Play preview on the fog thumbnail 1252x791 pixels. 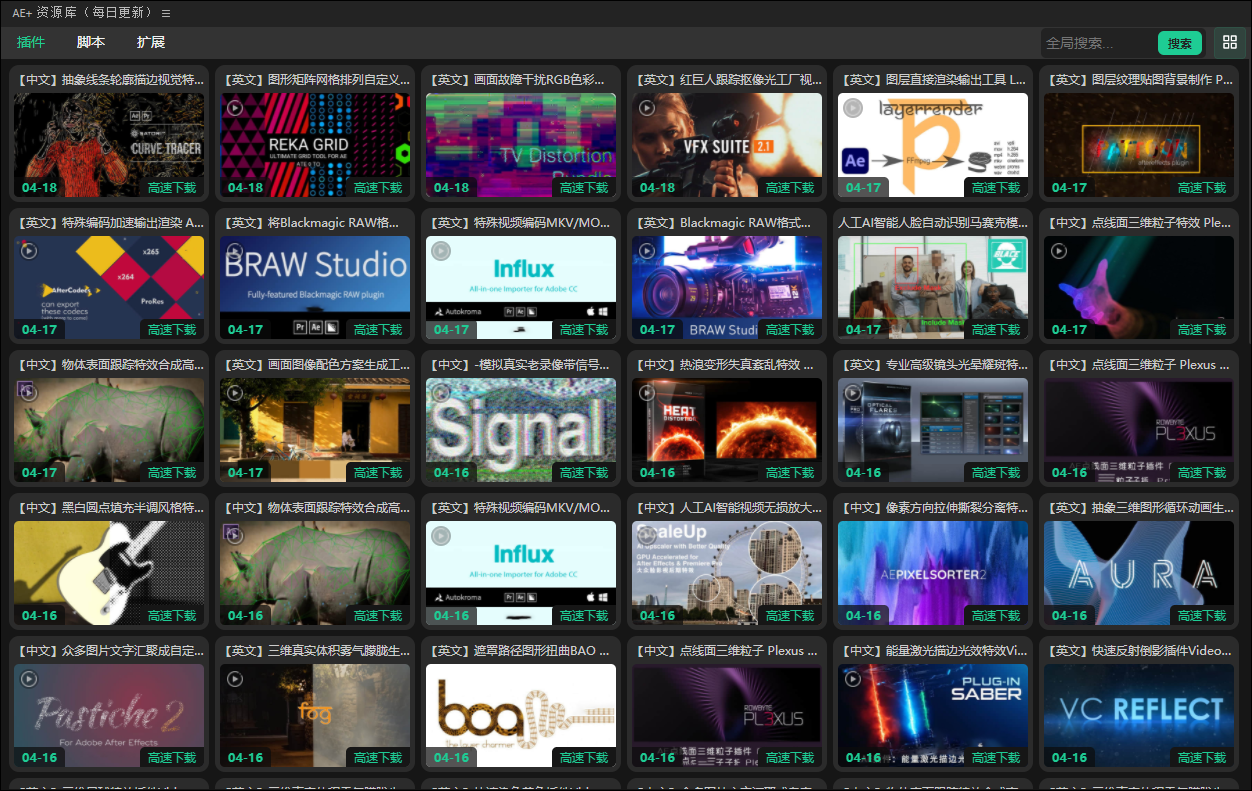[235, 679]
